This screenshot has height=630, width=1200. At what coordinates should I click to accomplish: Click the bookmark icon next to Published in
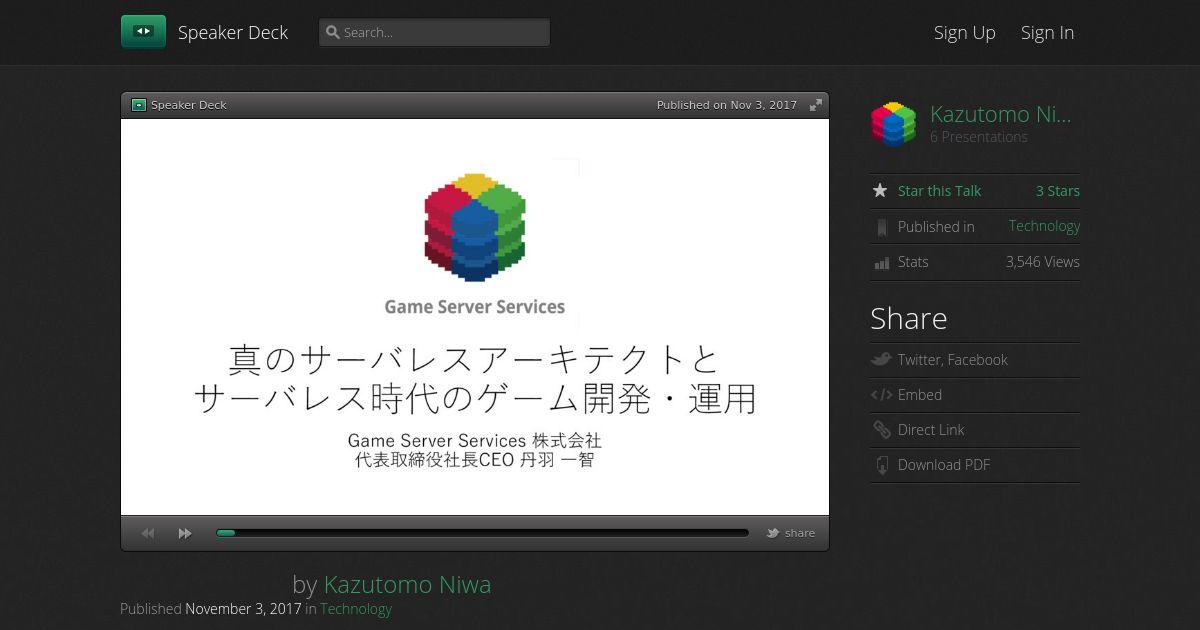(x=881, y=227)
